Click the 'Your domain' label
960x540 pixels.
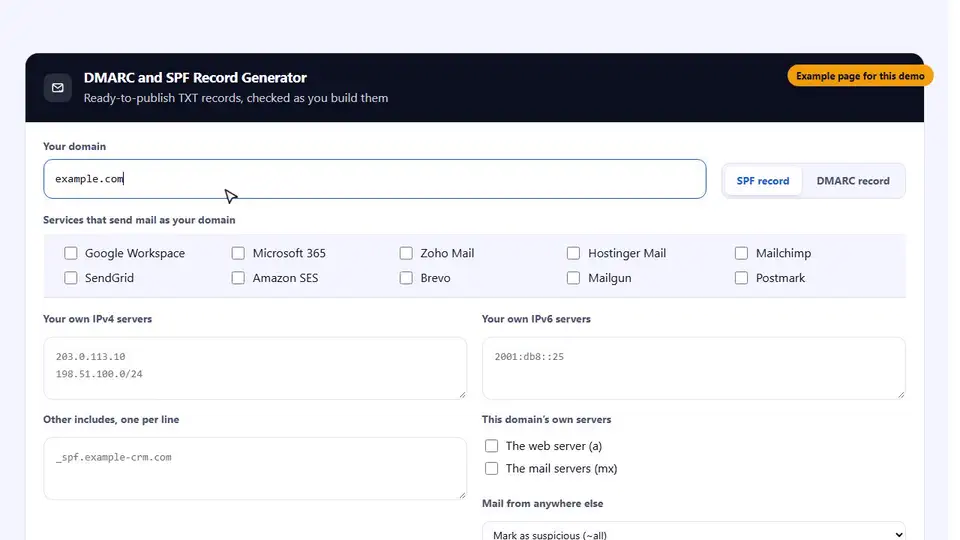pos(74,146)
